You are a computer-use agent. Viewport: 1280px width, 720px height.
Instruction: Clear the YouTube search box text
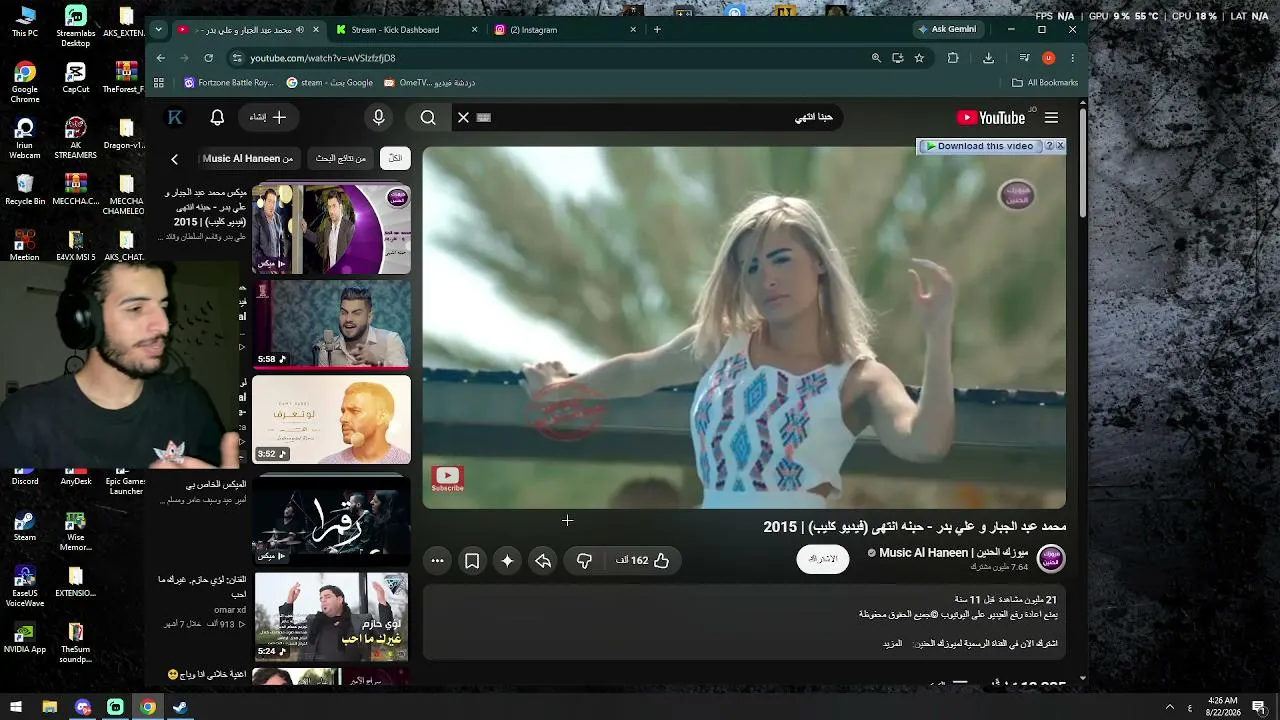463,118
